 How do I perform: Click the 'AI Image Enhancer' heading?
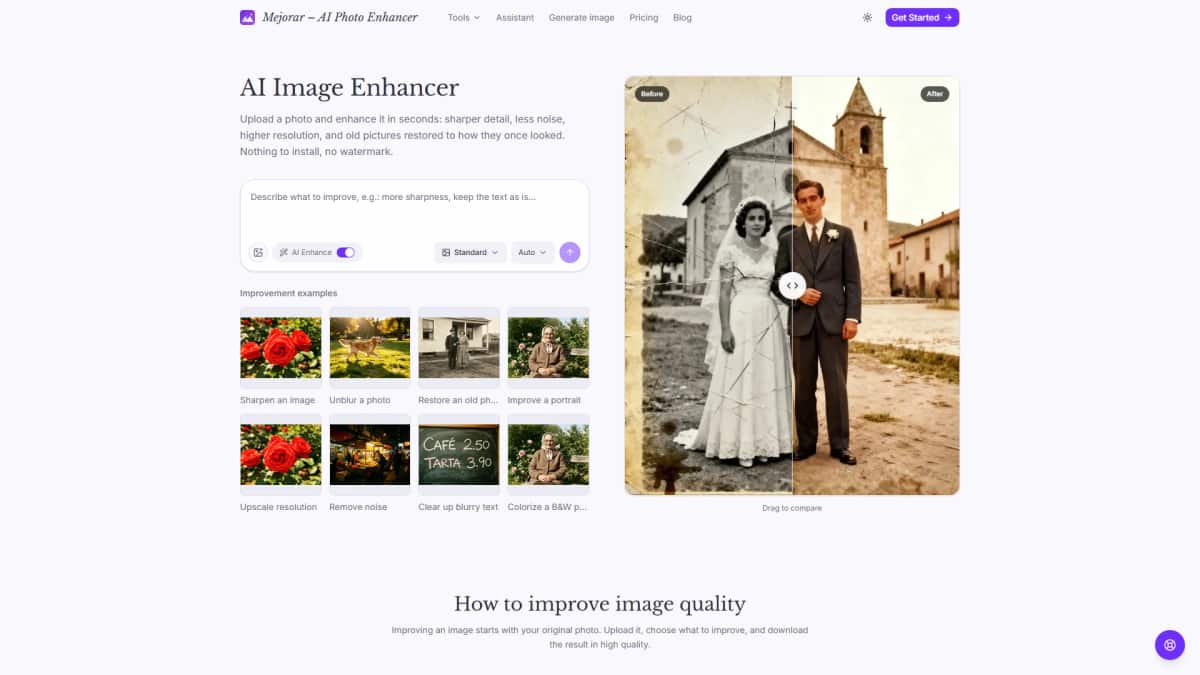point(350,87)
